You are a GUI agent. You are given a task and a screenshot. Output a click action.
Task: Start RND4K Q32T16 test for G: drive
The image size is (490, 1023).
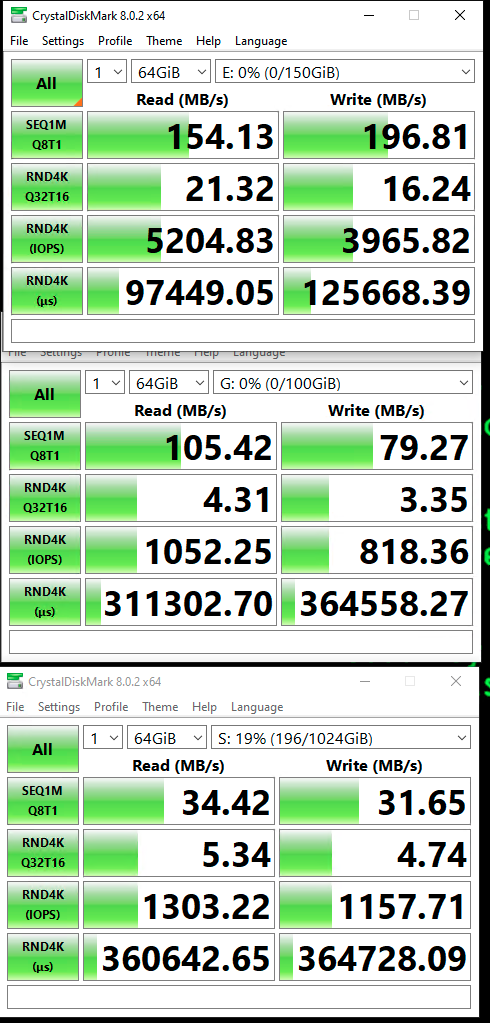click(x=45, y=498)
